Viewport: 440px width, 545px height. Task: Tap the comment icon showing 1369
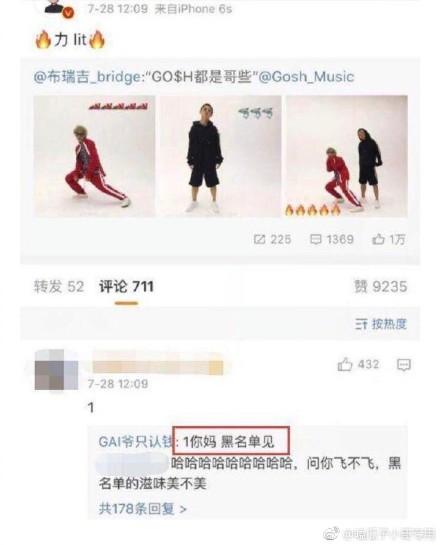tap(316, 239)
